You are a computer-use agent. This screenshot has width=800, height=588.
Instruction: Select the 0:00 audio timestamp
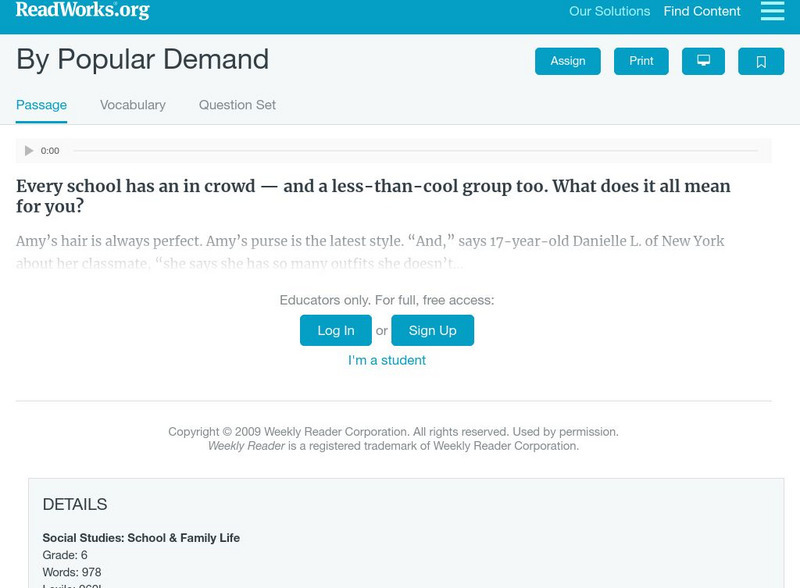pos(49,152)
